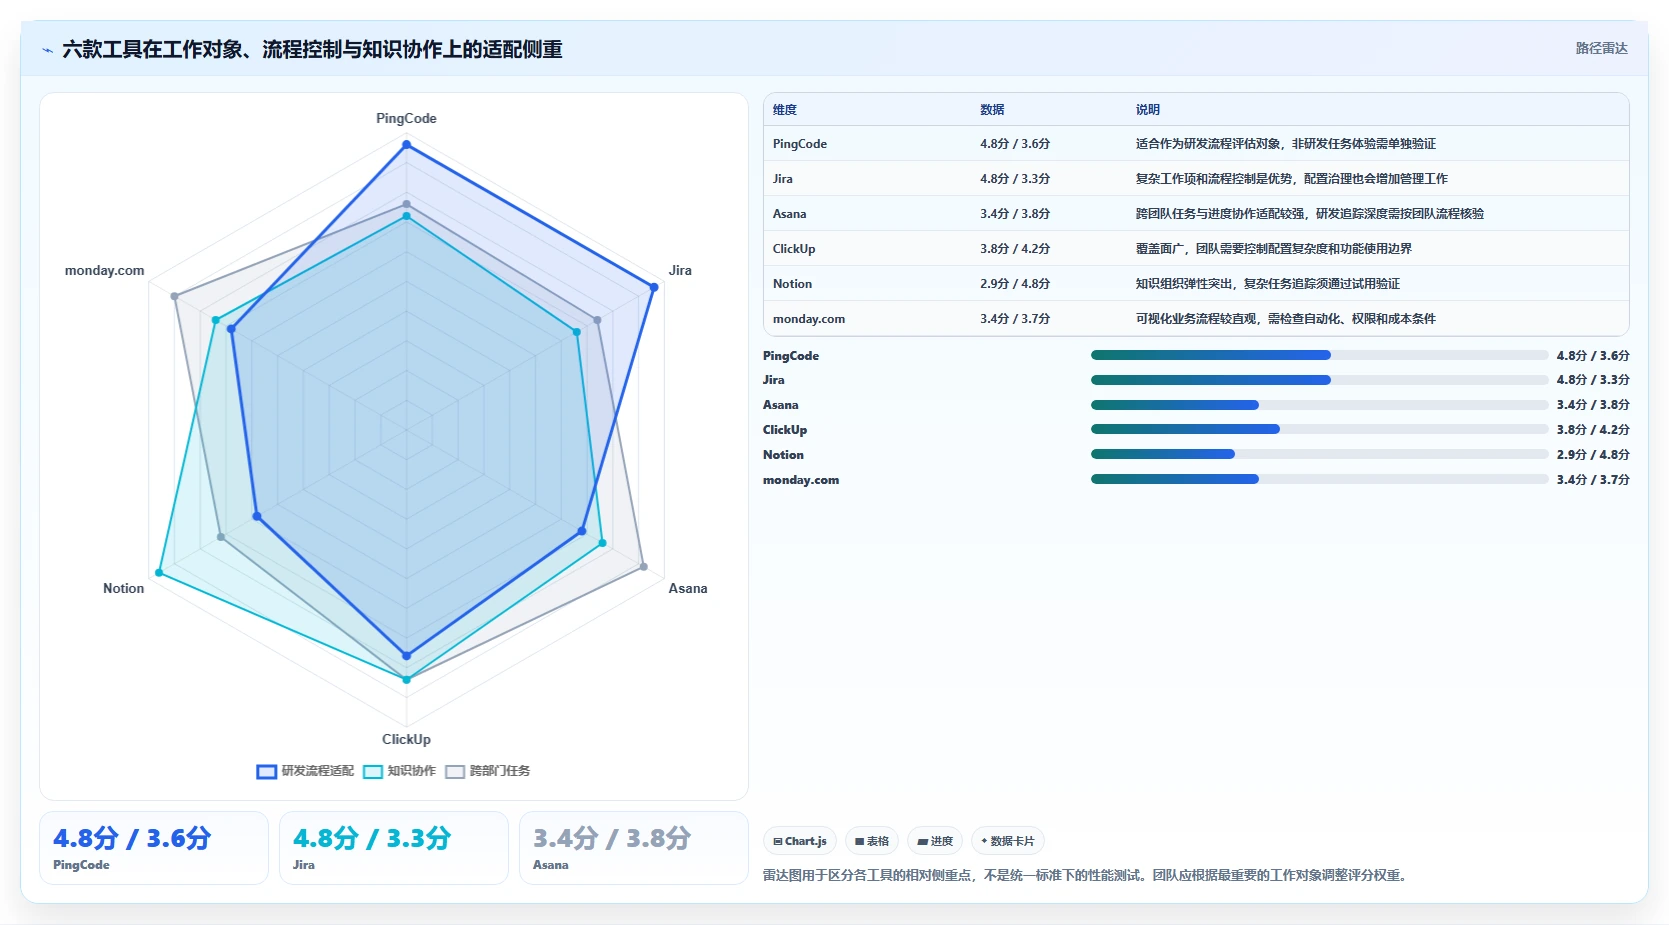The width and height of the screenshot is (1669, 925).
Task: Click the monday.com axis label on the radar chart
Action: click(x=105, y=270)
